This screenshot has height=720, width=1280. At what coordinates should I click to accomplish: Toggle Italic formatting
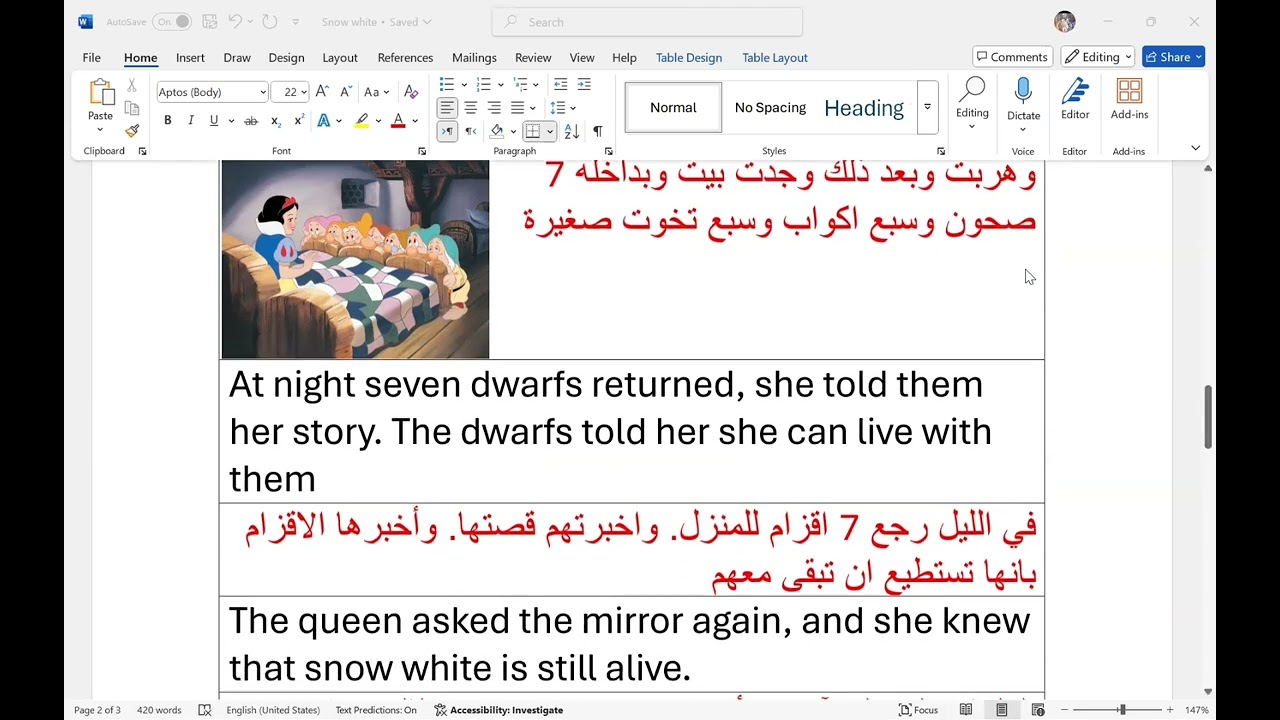(190, 121)
